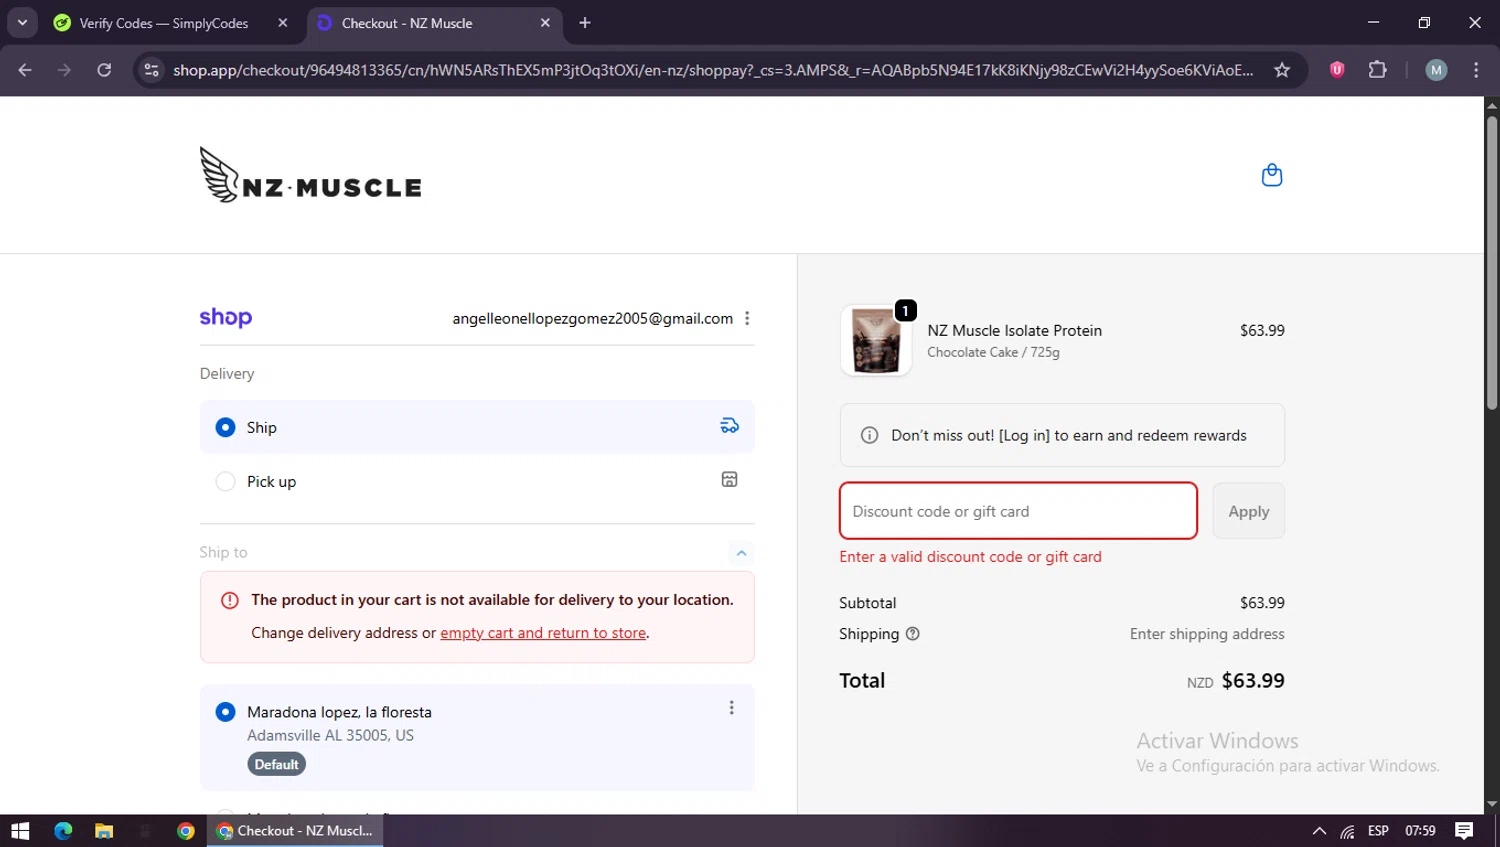Screen dimensions: 1500x847
Task: Go back to the previous page
Action: (x=25, y=70)
